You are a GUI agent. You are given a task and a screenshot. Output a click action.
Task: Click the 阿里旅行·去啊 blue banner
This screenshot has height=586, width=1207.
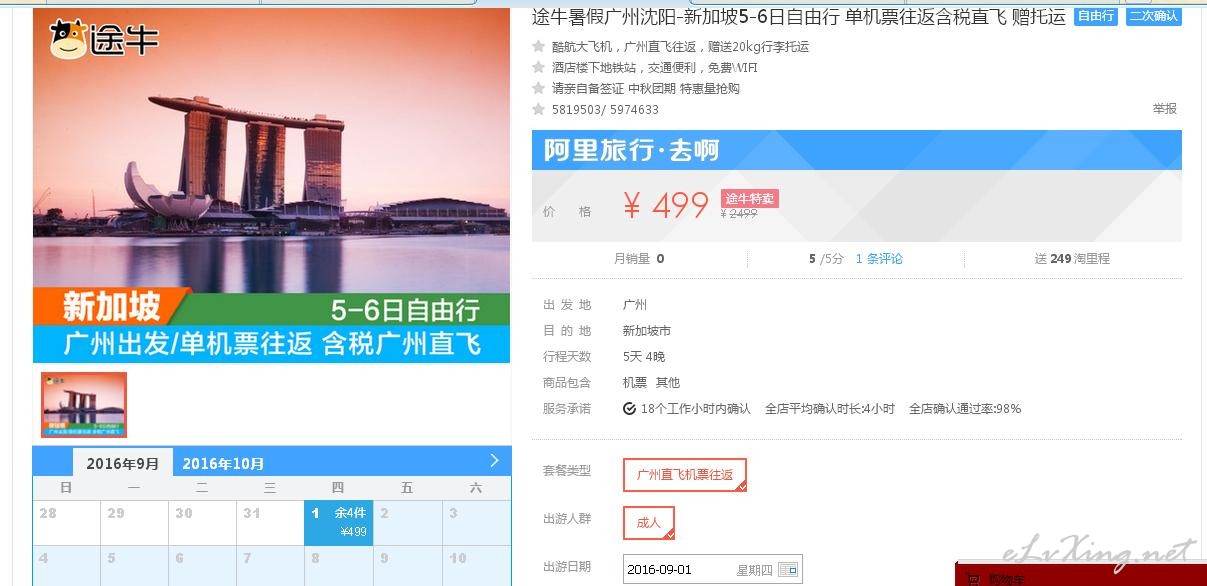click(857, 150)
